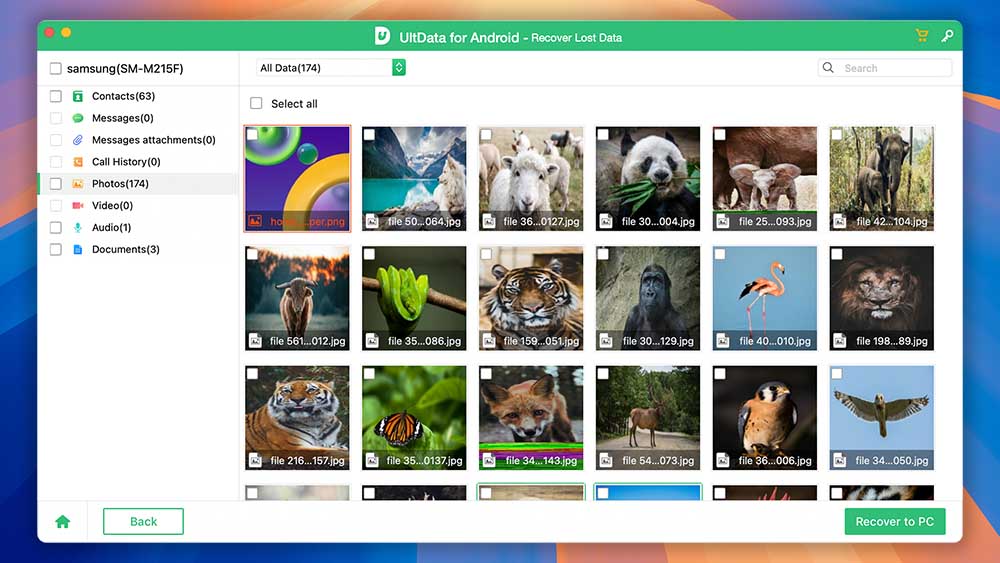Image resolution: width=1000 pixels, height=563 pixels.
Task: Click the Back button
Action: (x=143, y=522)
